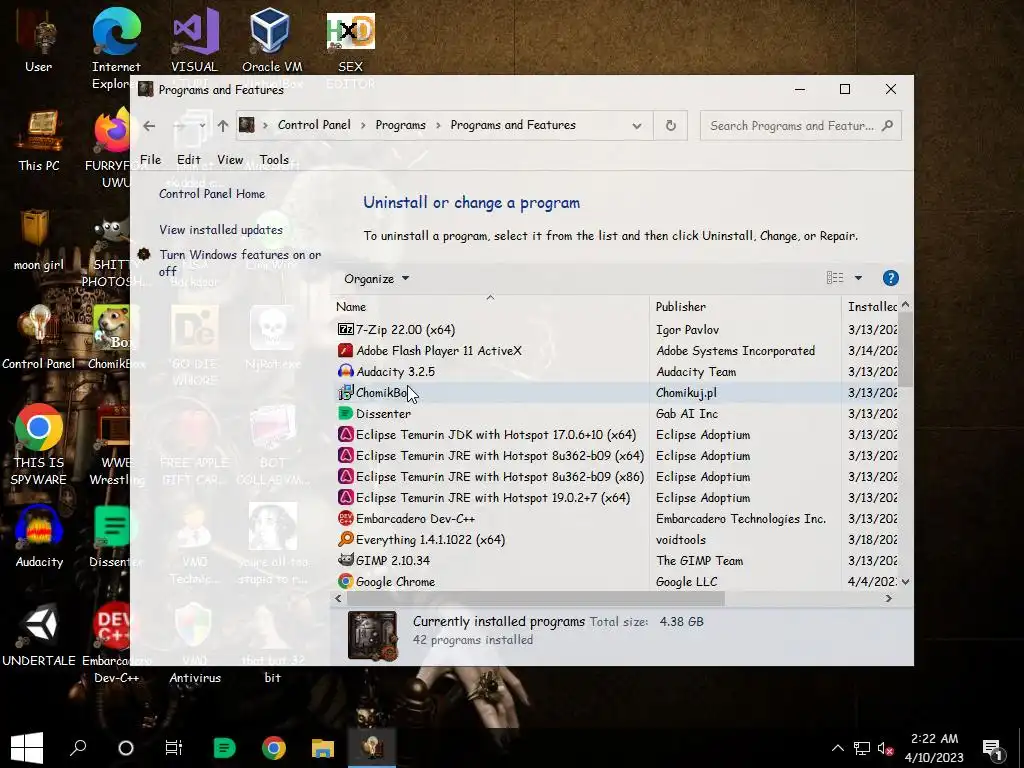
Task: Click the search magnifier in Search Programs box
Action: tap(887, 125)
